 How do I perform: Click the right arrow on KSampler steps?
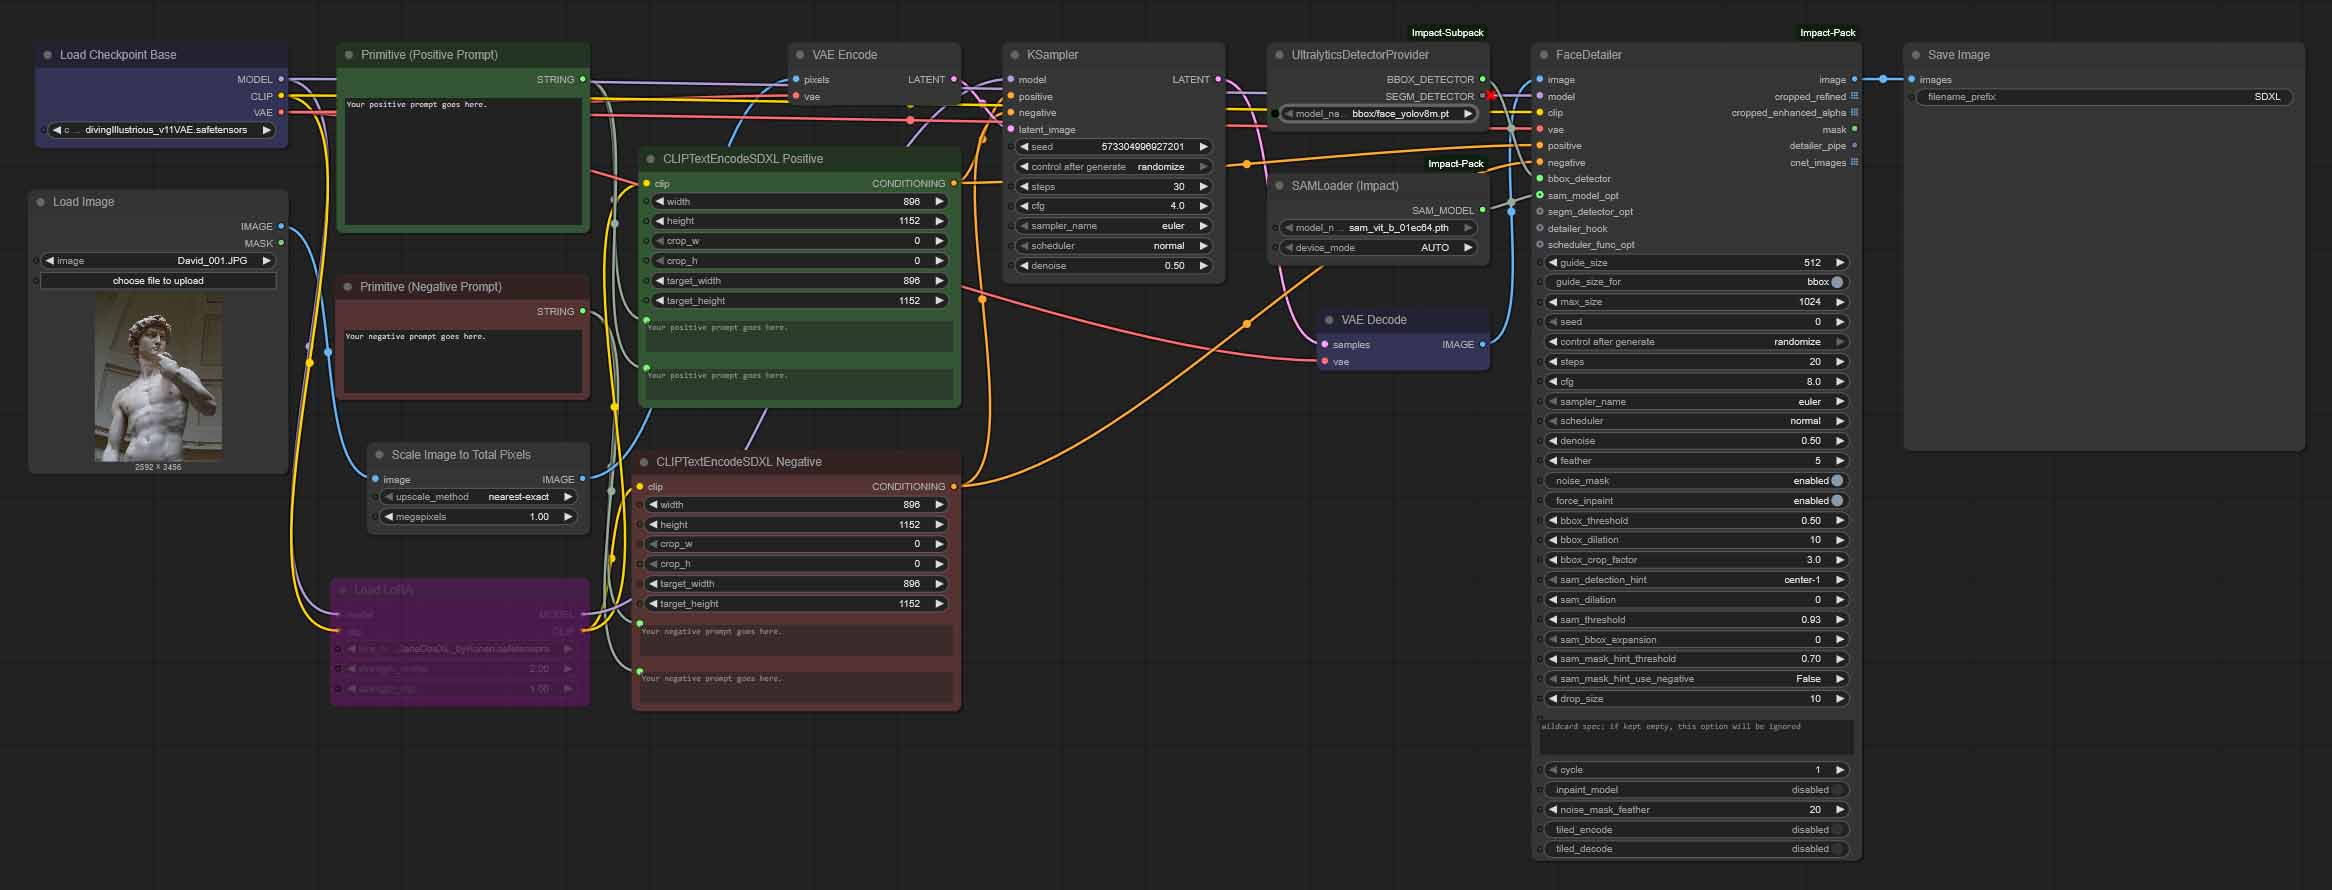1203,187
